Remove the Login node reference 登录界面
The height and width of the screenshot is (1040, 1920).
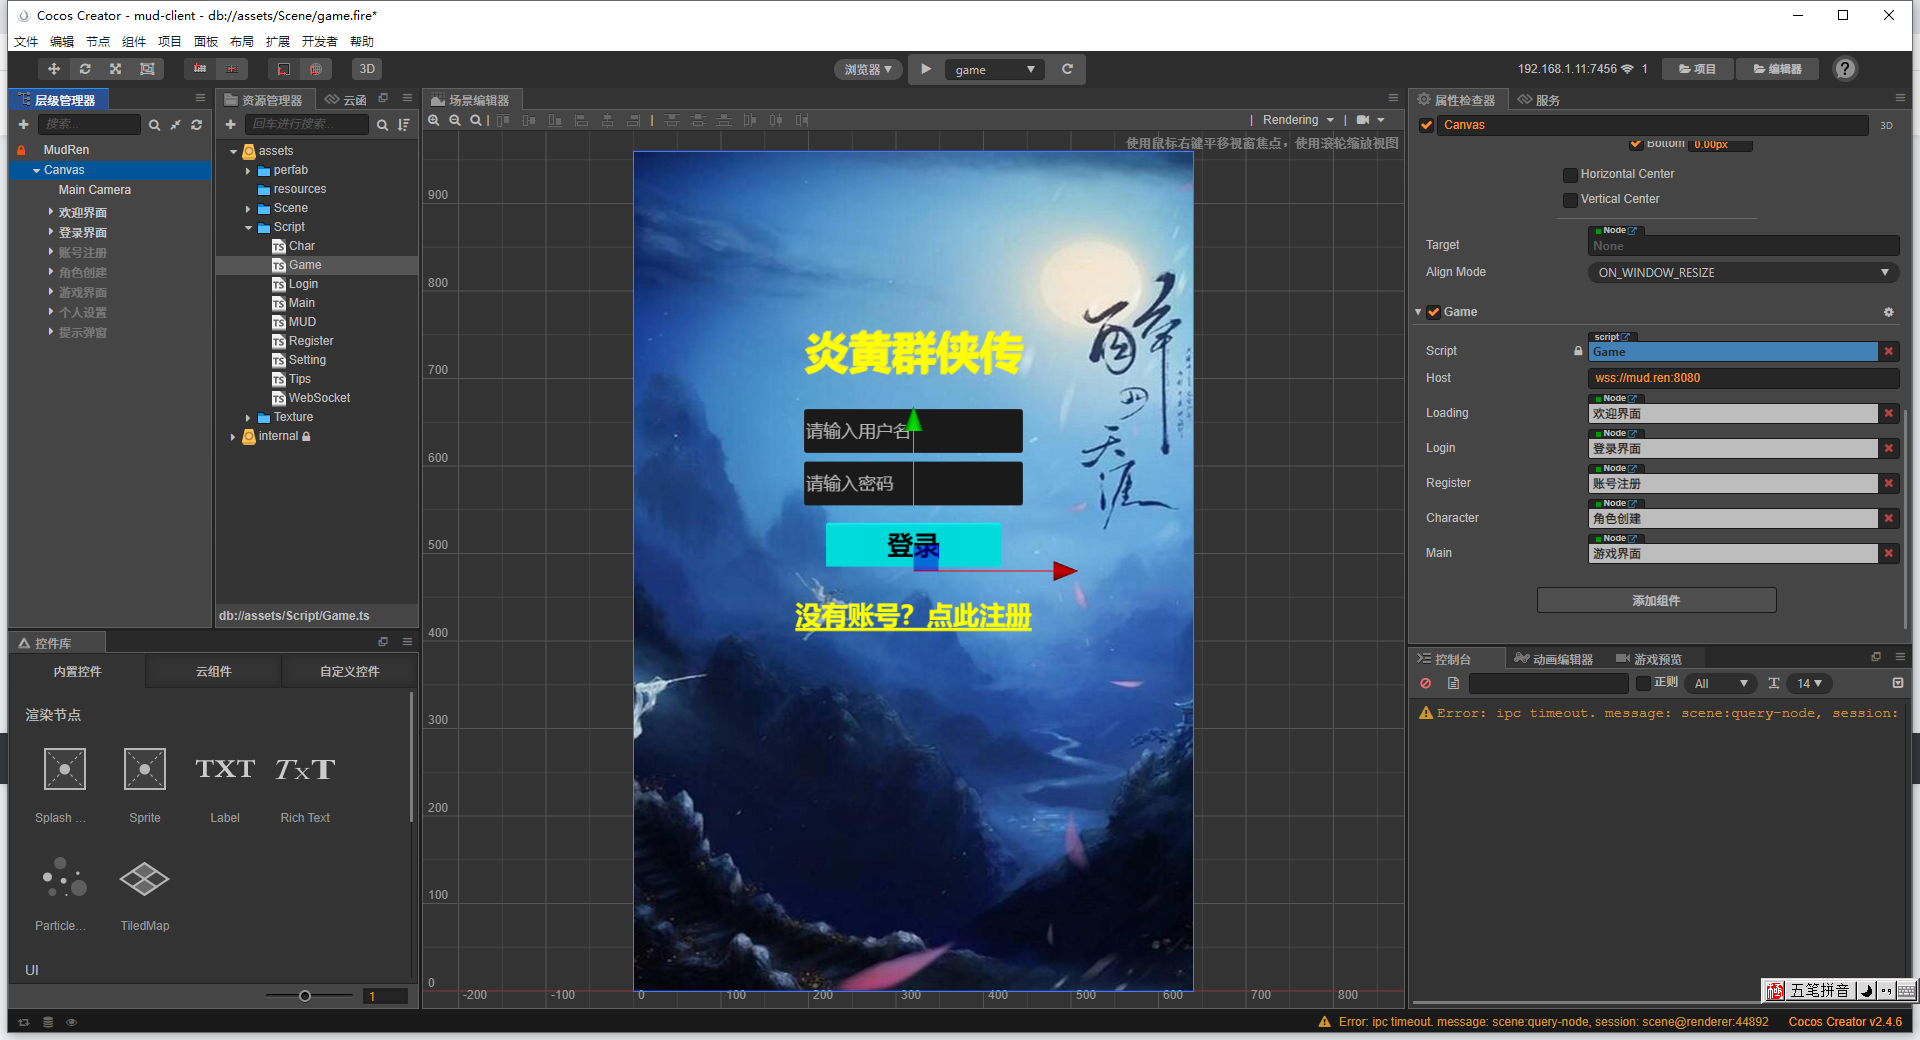click(x=1889, y=448)
